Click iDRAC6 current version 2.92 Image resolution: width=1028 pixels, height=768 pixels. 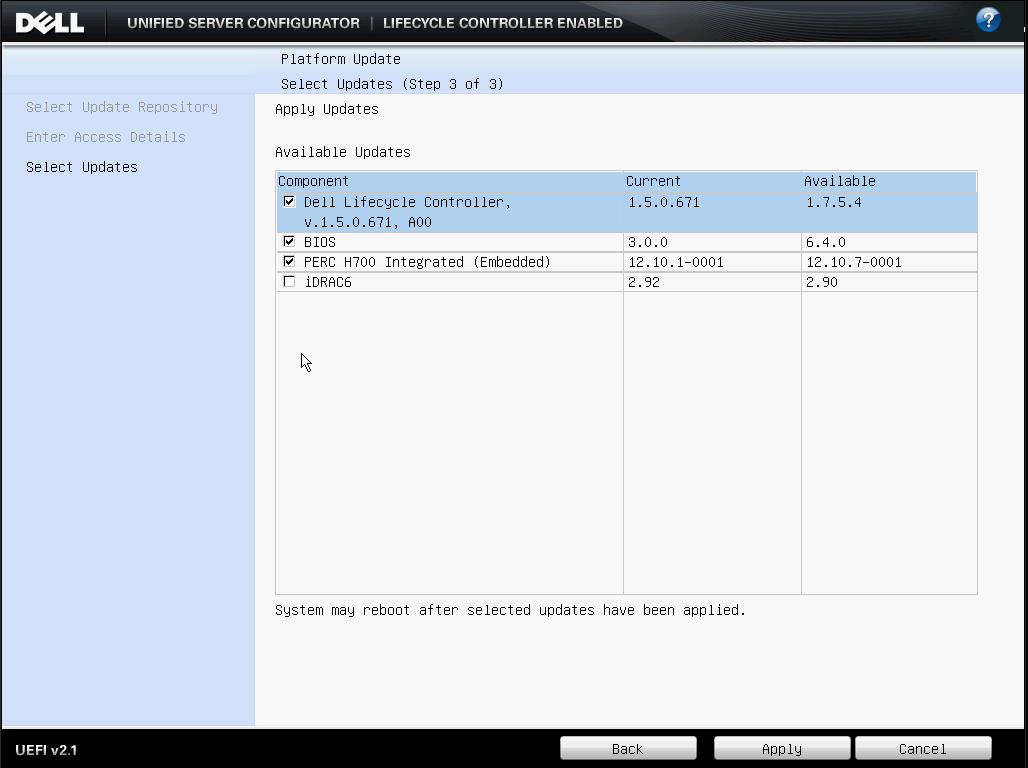pyautogui.click(x=644, y=282)
